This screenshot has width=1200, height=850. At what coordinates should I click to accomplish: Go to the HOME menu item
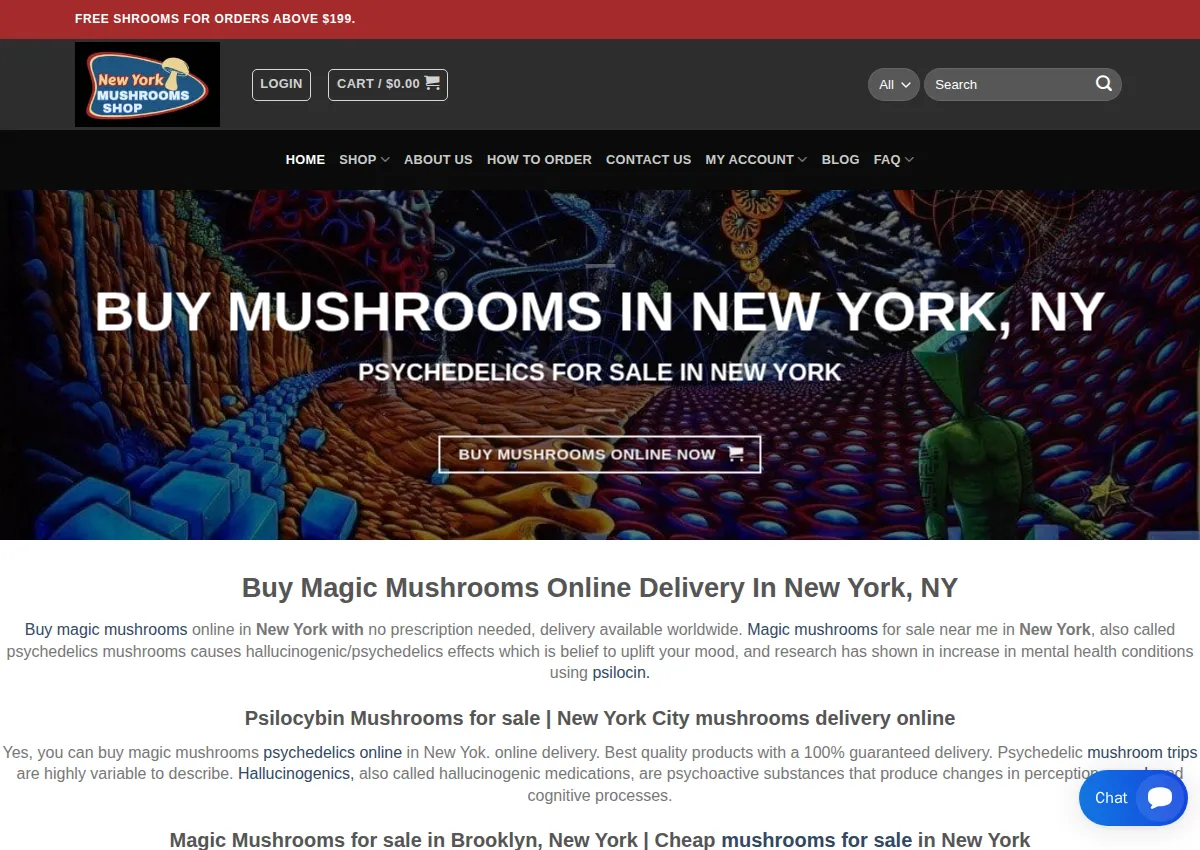[x=305, y=159]
